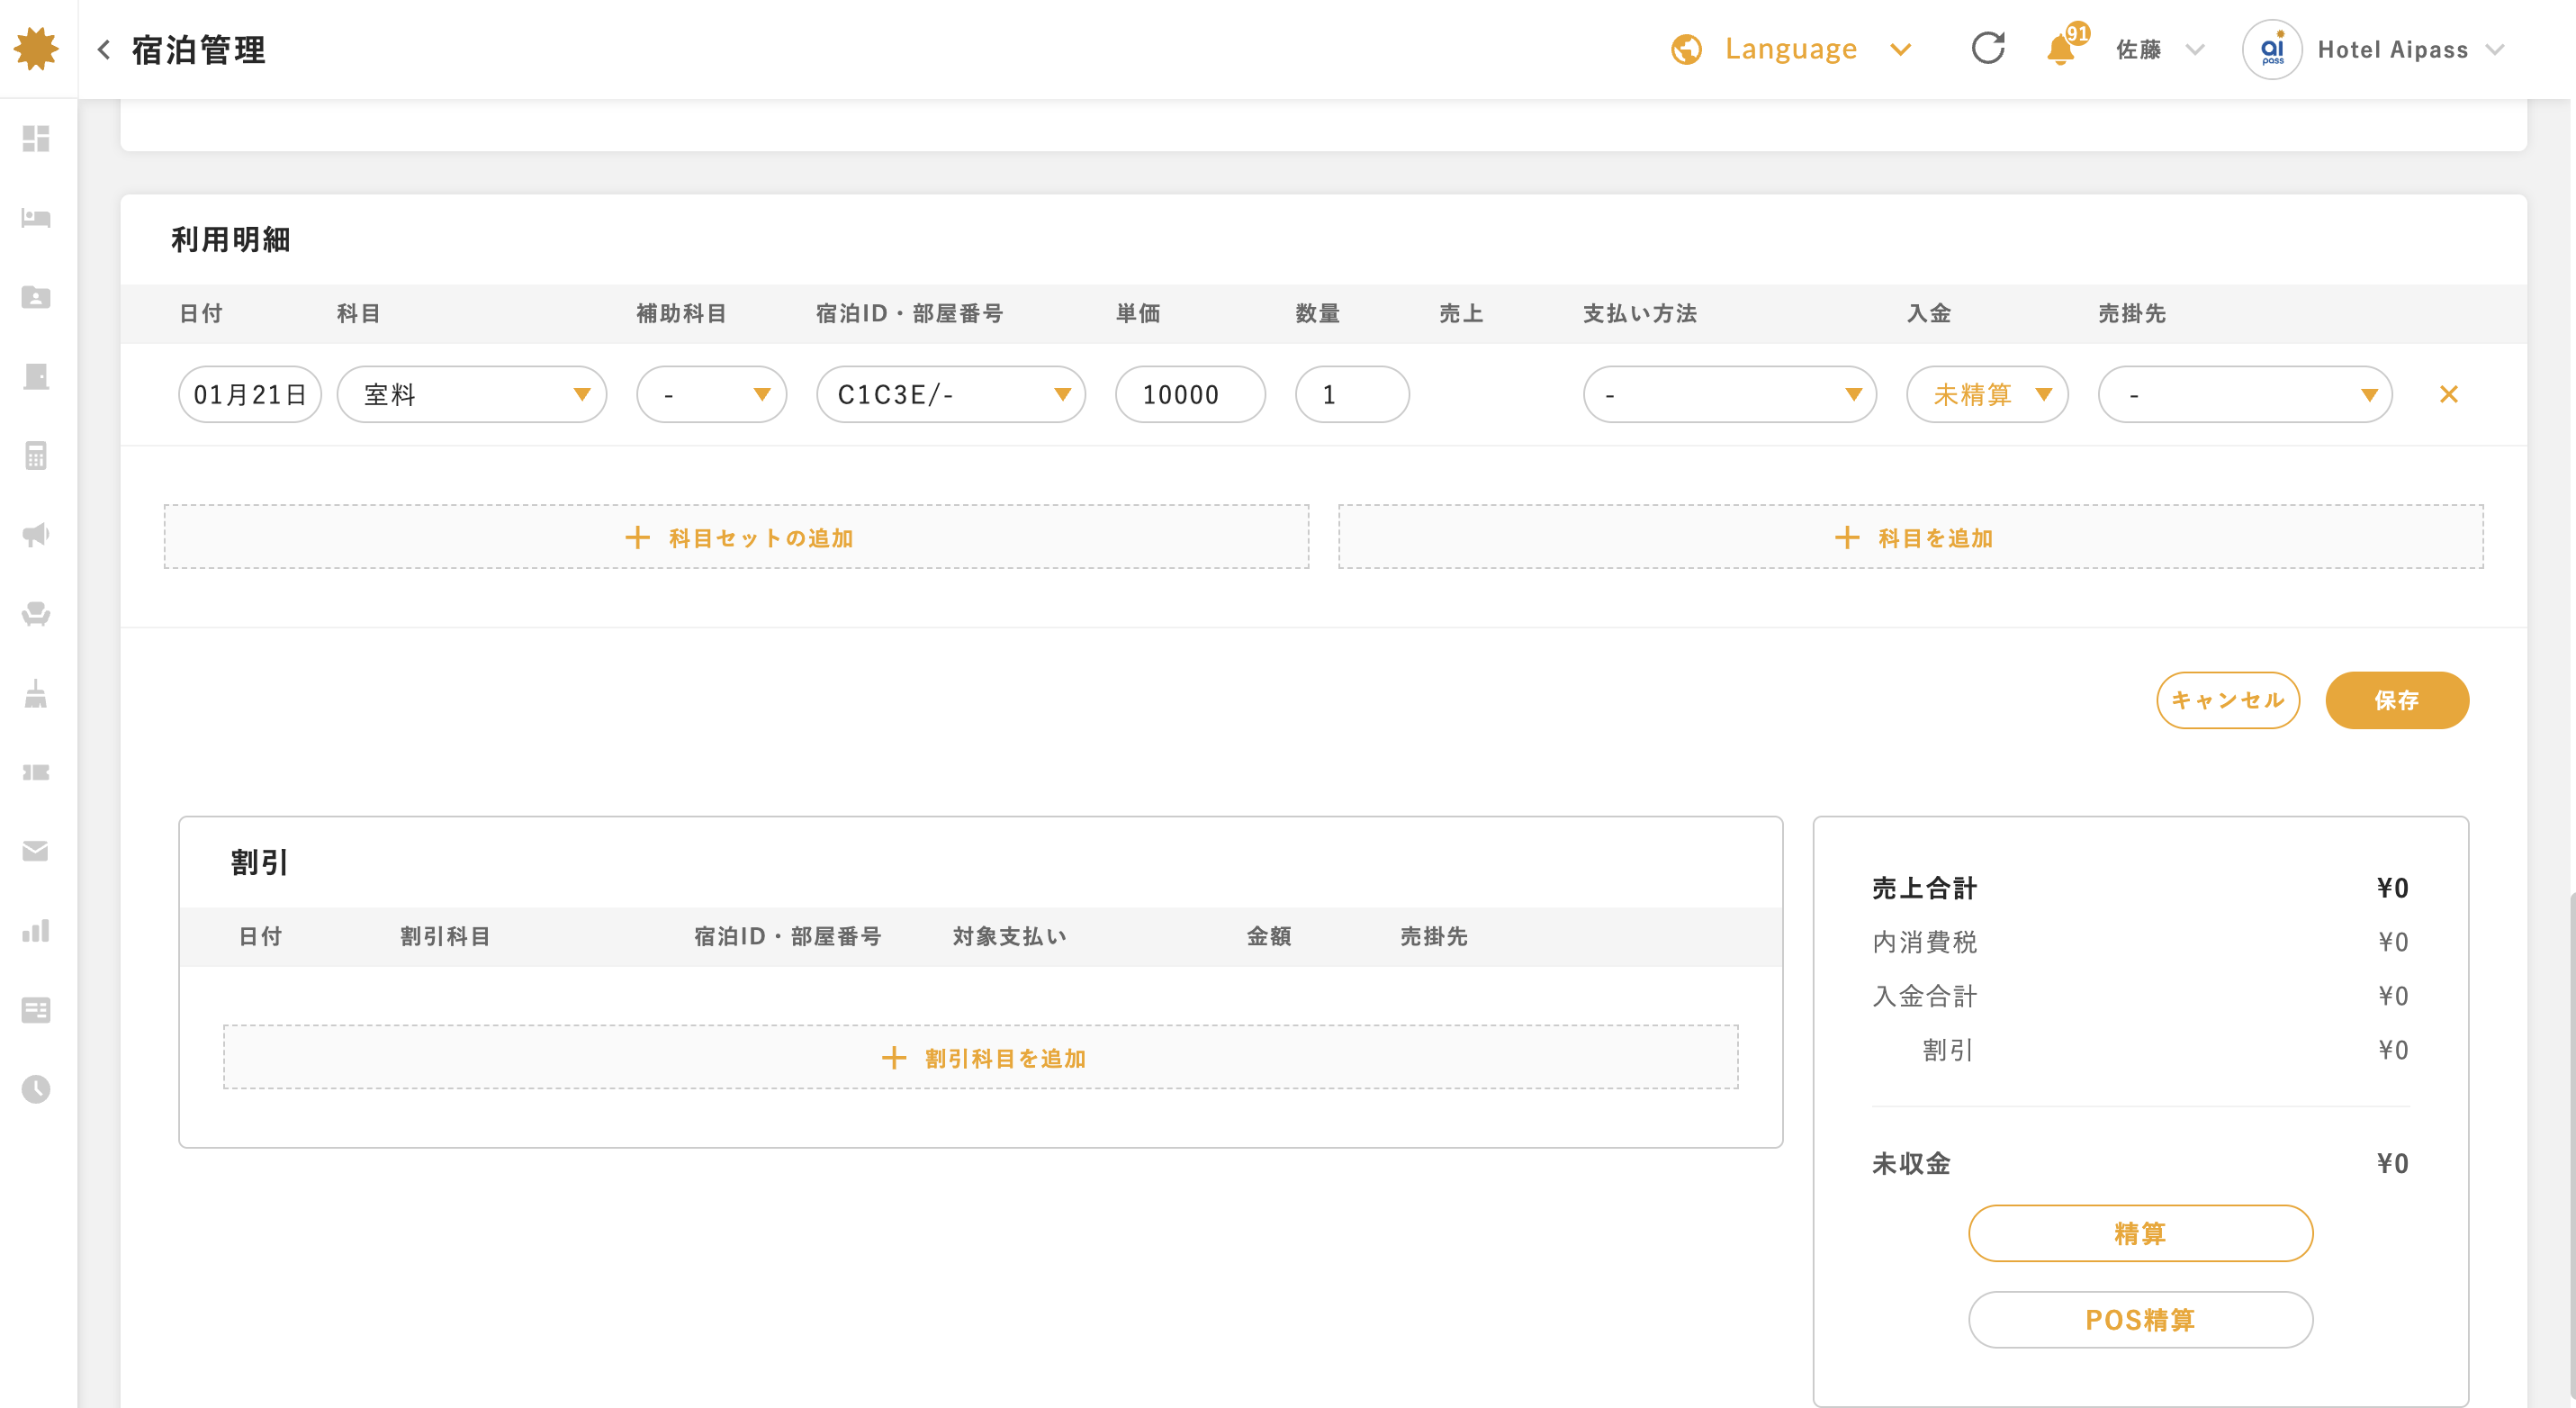This screenshot has height=1408, width=2576.
Task: Click 割引科目を追加 button
Action: 981,1057
